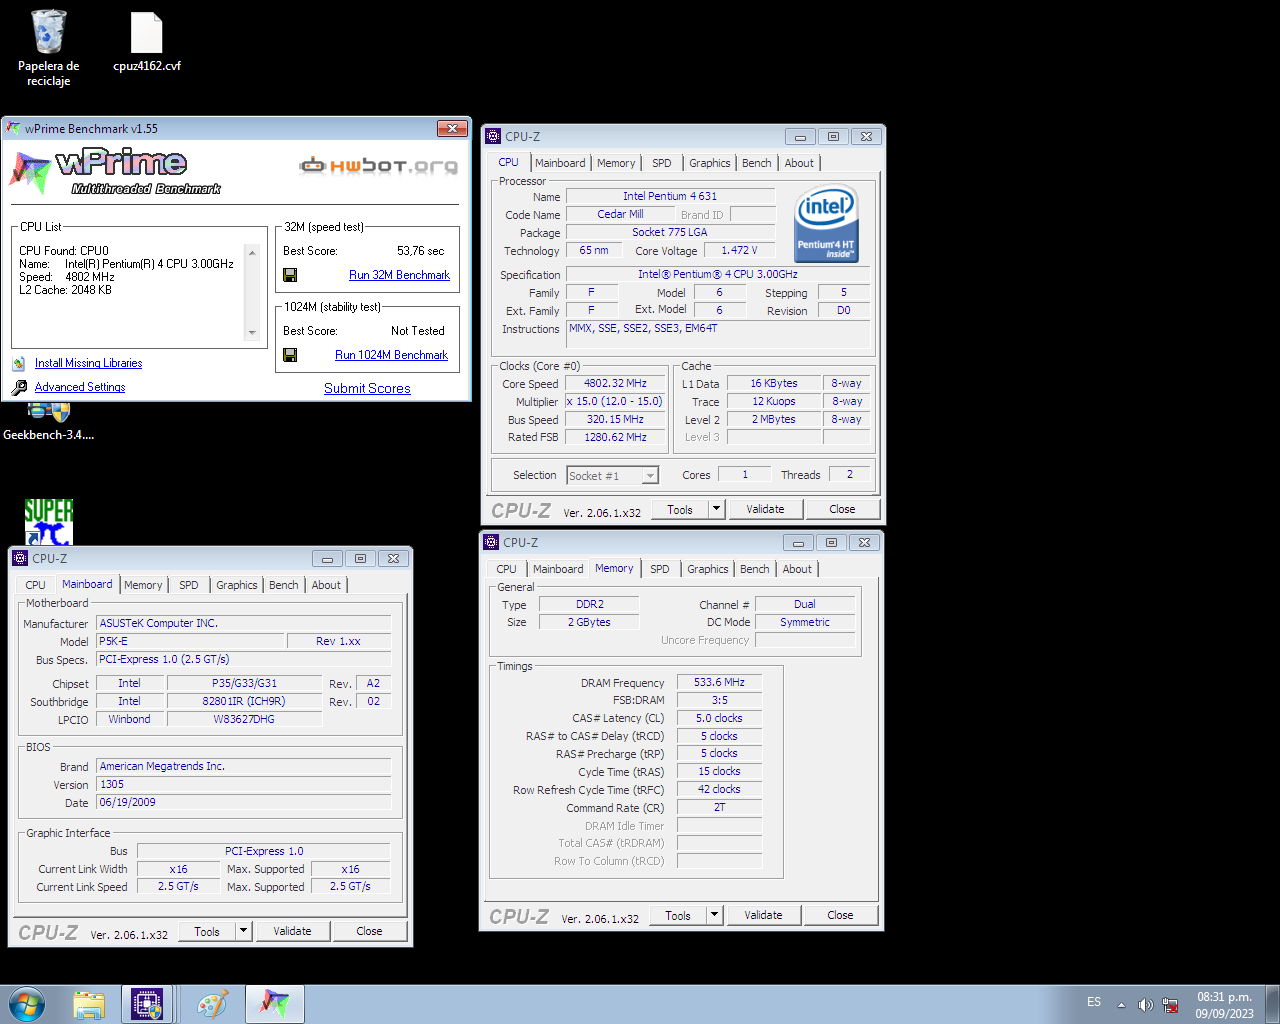This screenshot has height=1024, width=1280.
Task: Click the HWBOT.org logo in wPrime
Action: click(x=379, y=165)
